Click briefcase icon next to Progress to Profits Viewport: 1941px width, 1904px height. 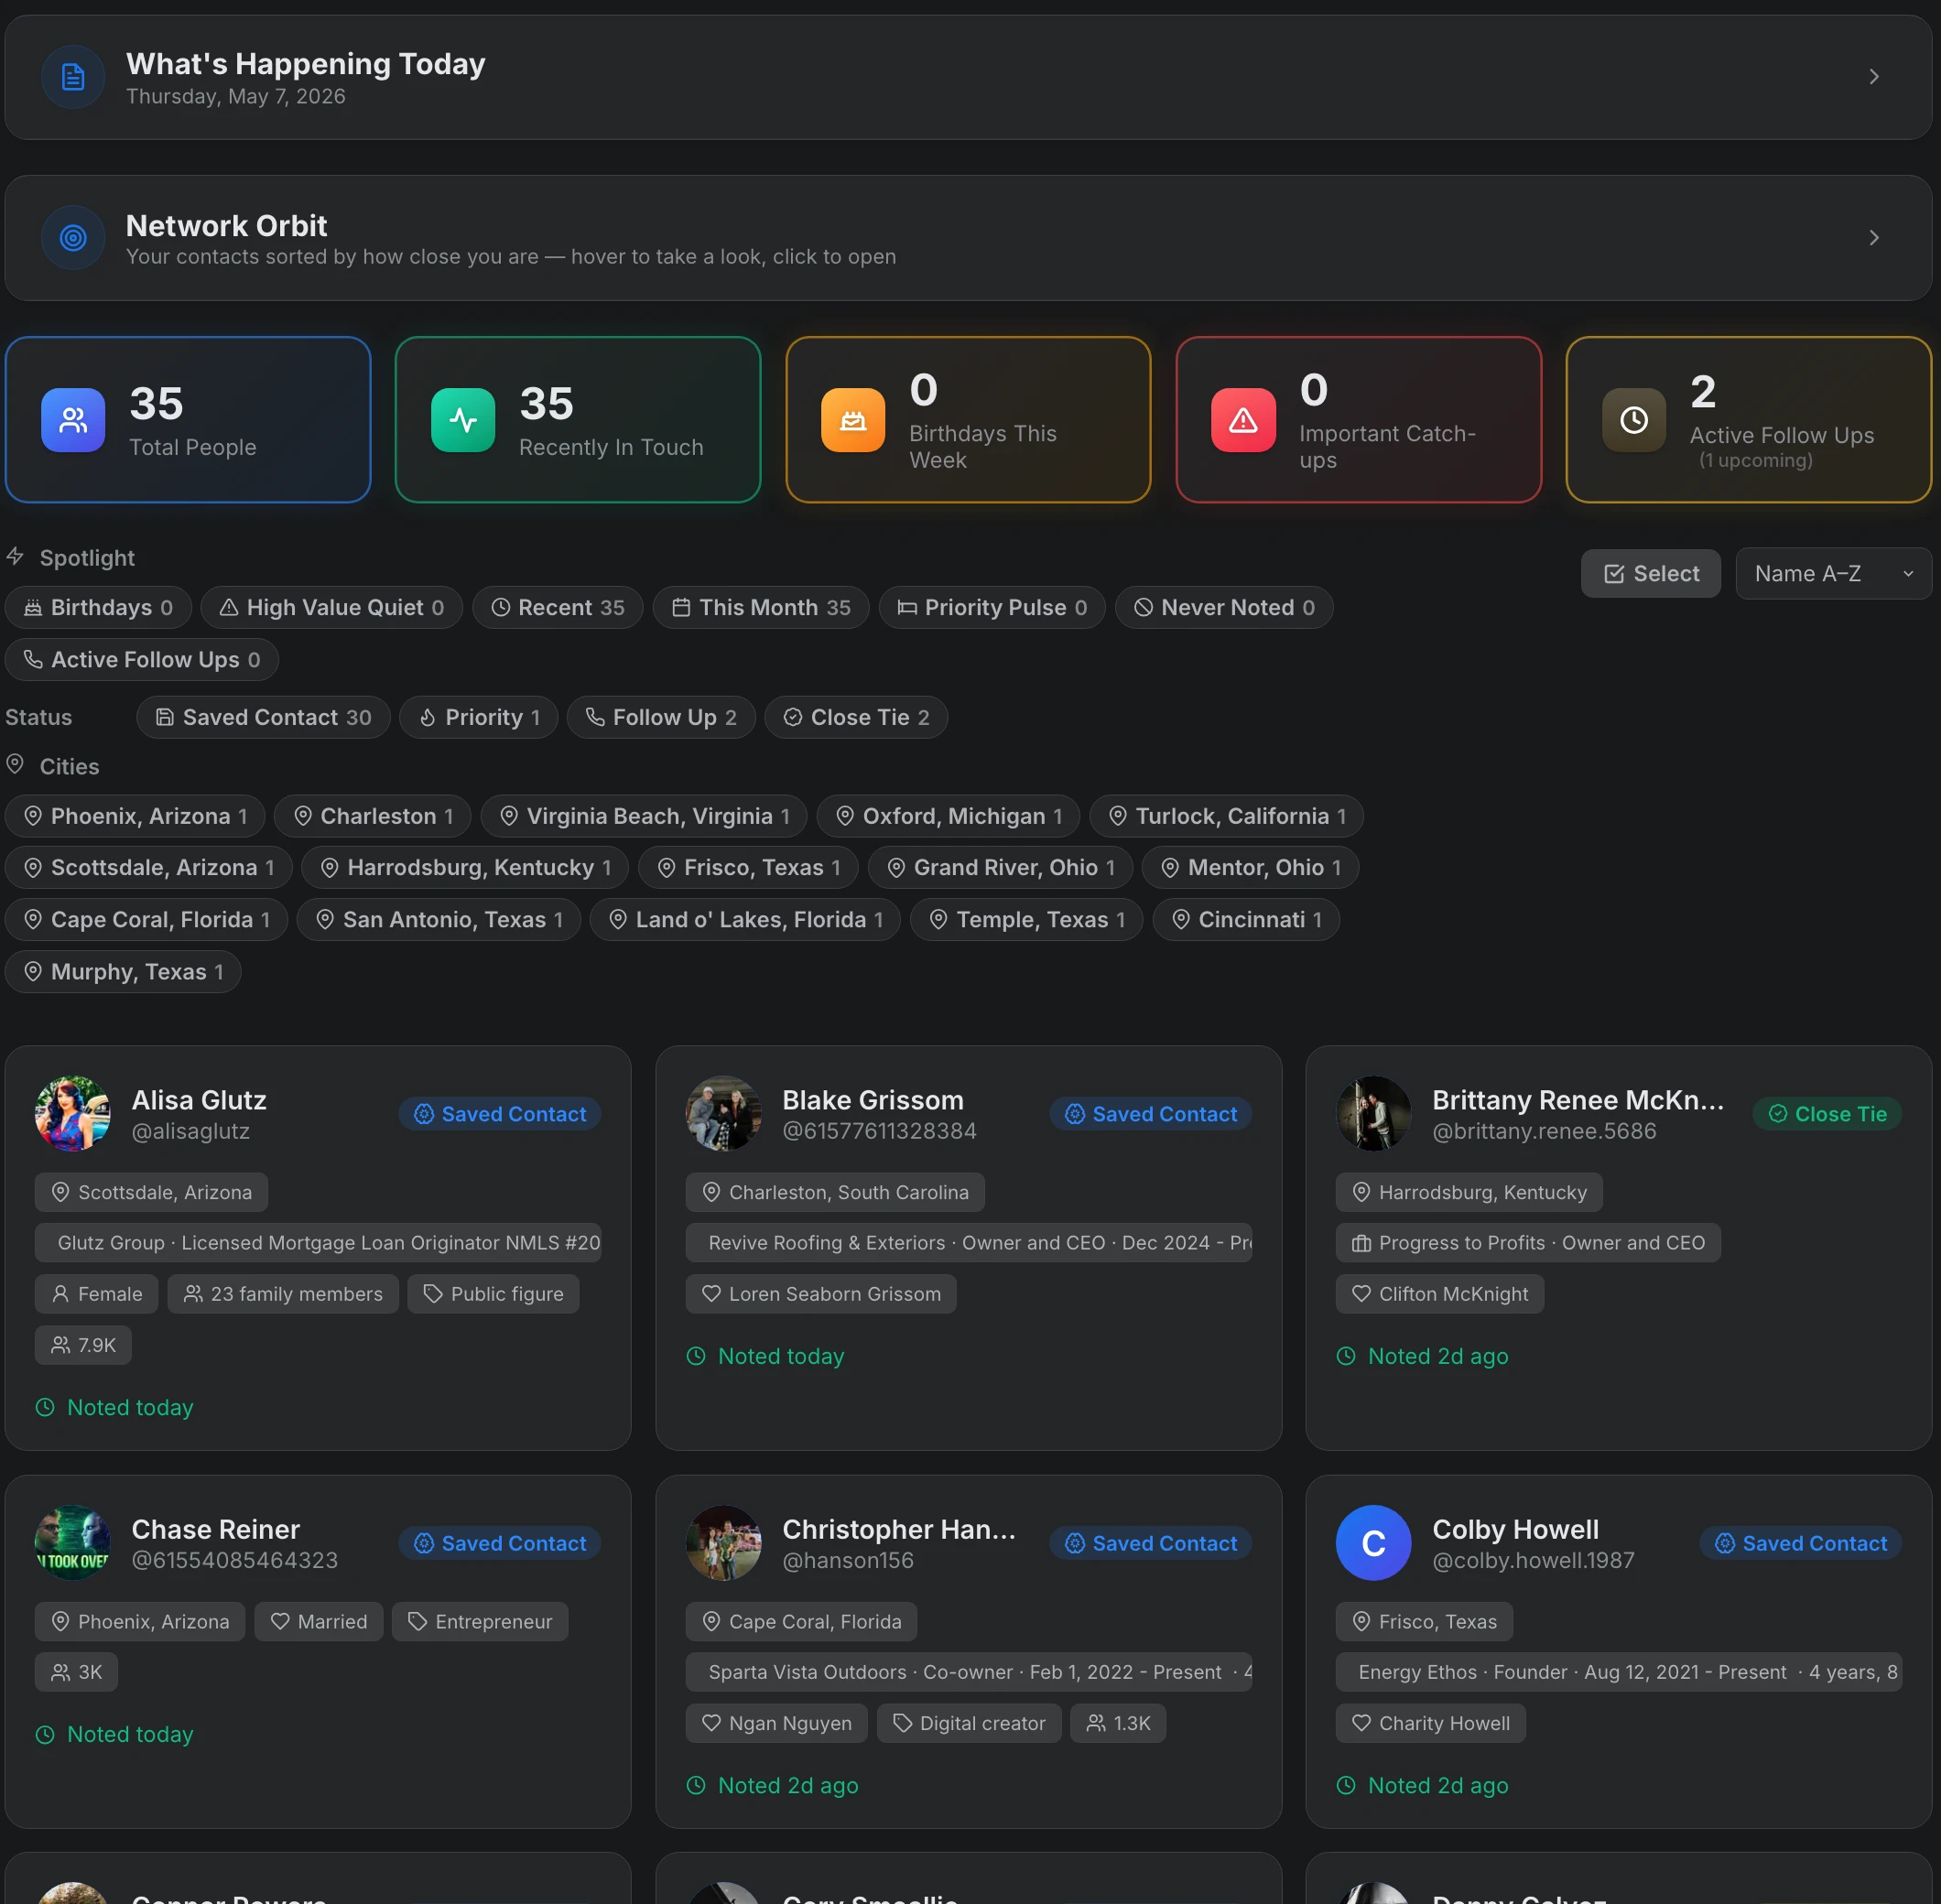[1361, 1243]
